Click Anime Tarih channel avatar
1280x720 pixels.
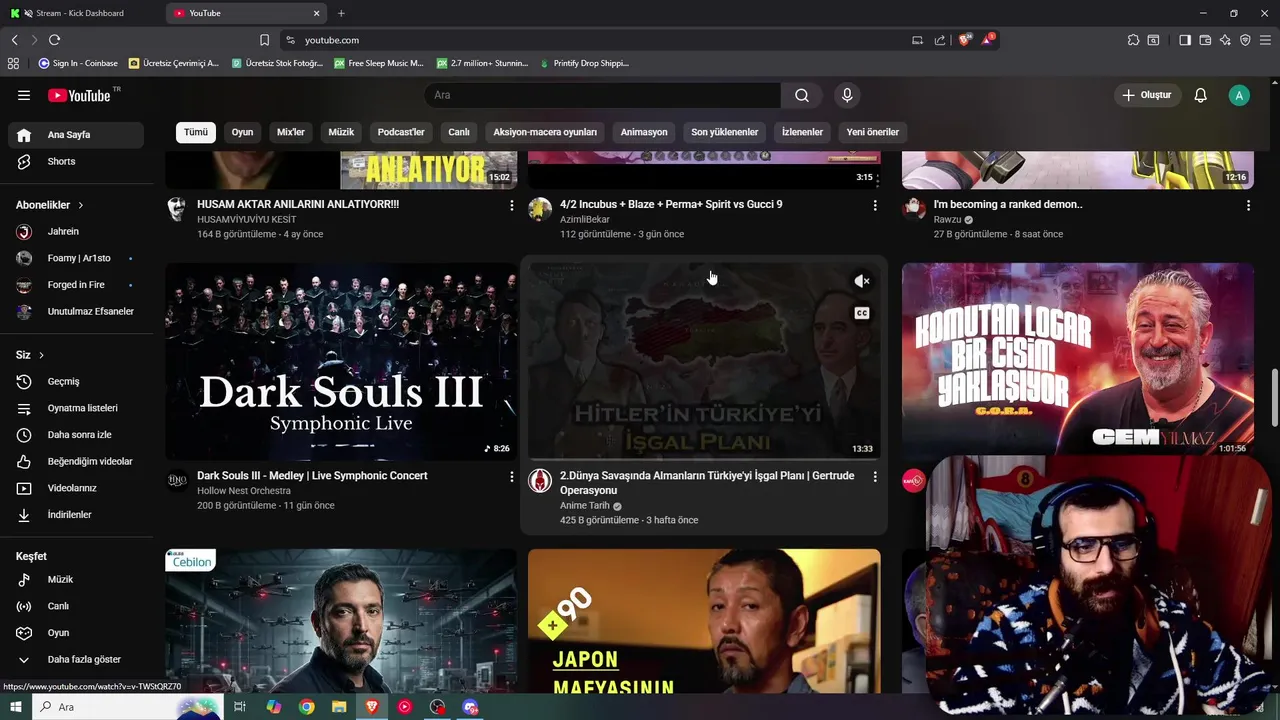(x=540, y=481)
